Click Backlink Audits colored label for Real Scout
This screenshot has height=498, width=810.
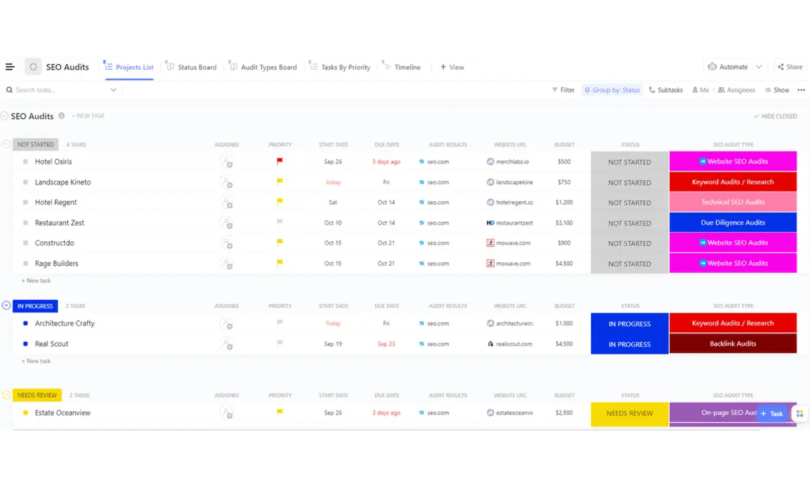[732, 344]
